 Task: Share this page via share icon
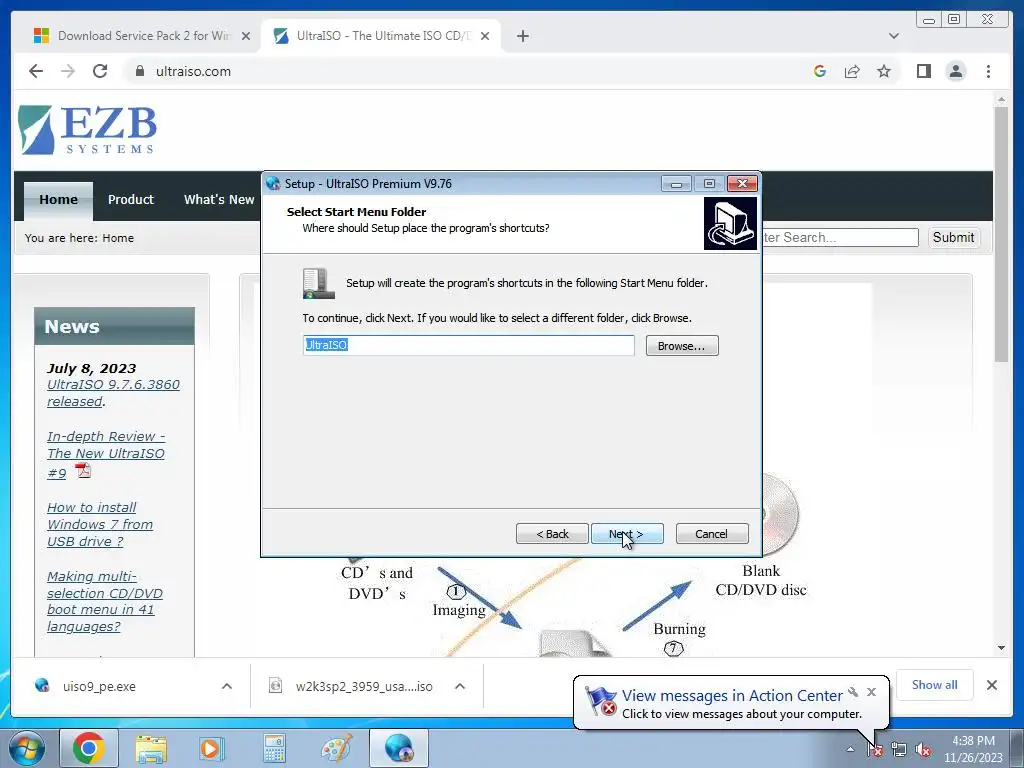tap(852, 71)
